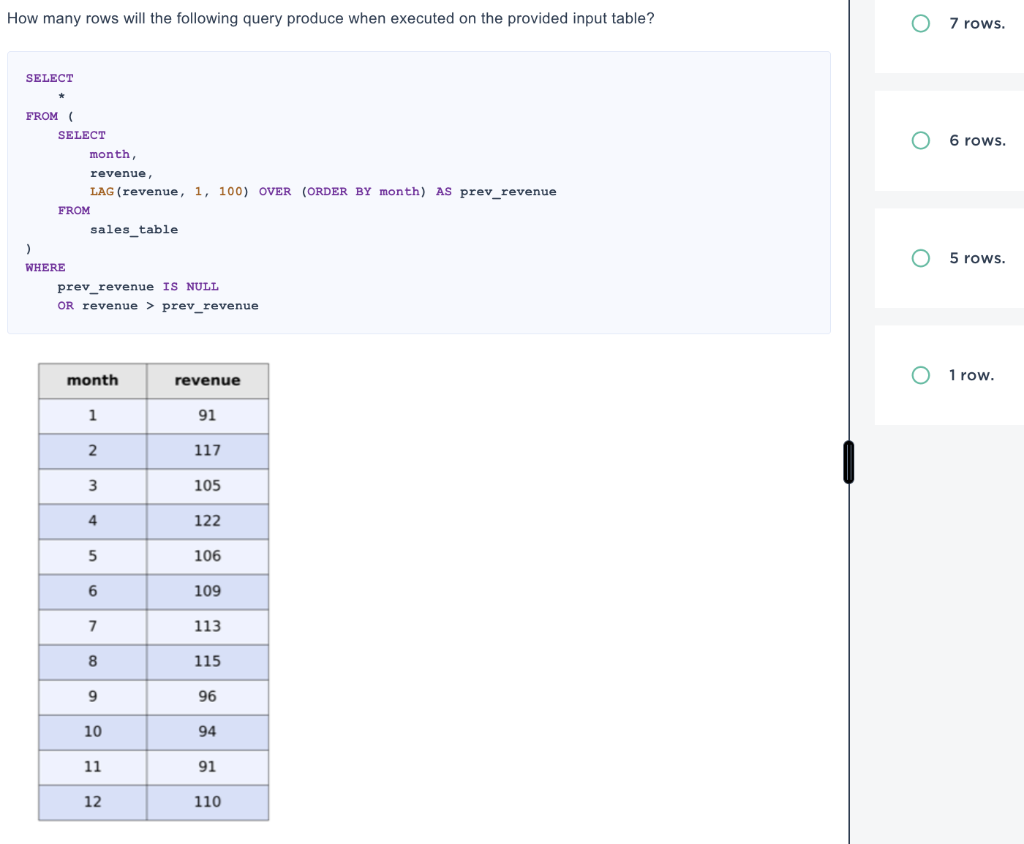The width and height of the screenshot is (1024, 844).
Task: Click the question text heading
Action: point(330,19)
